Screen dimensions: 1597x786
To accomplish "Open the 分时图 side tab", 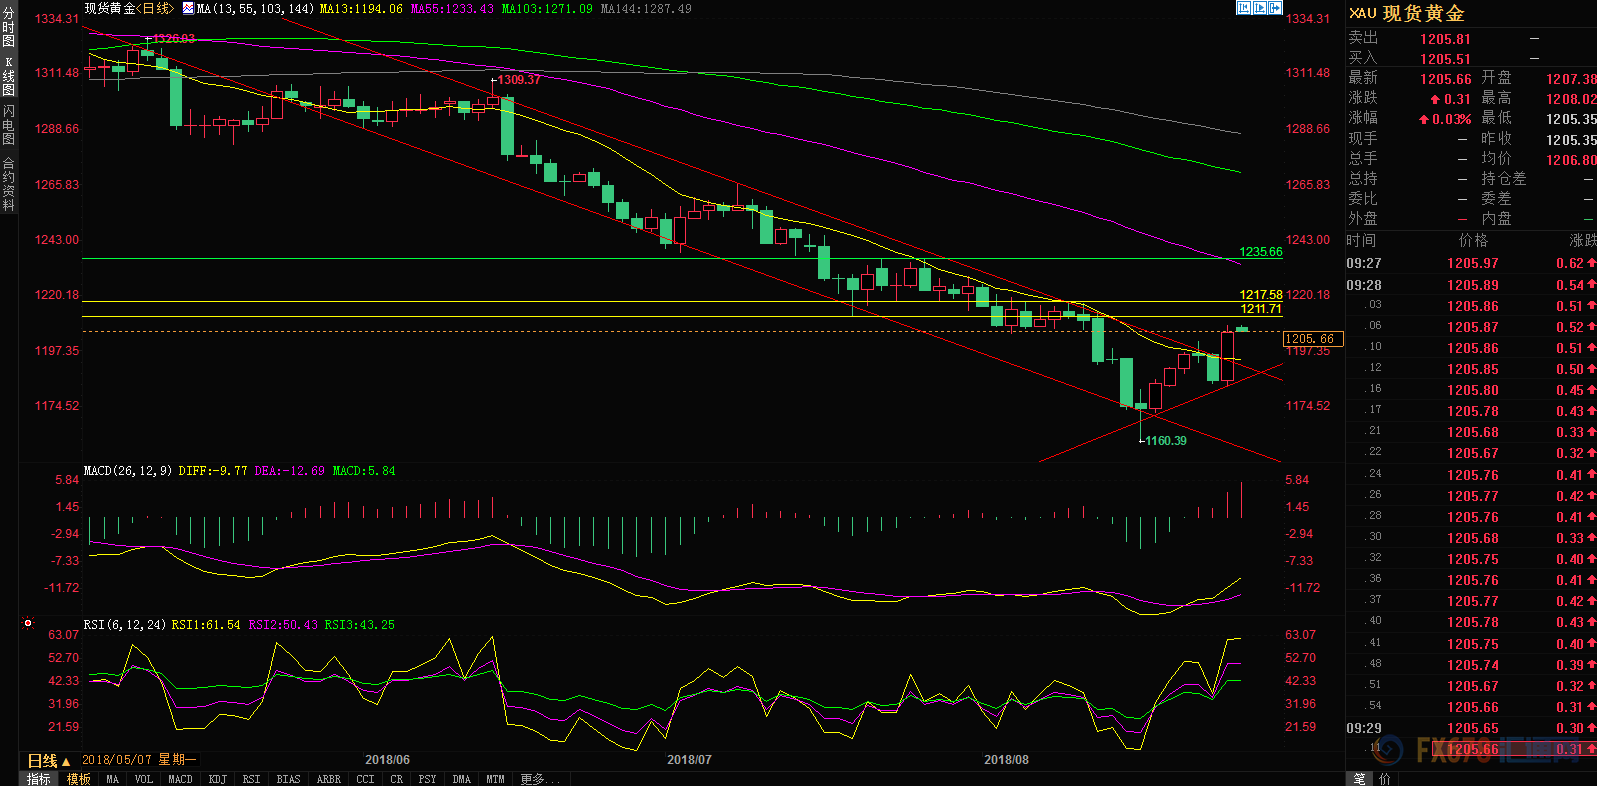I will (9, 28).
